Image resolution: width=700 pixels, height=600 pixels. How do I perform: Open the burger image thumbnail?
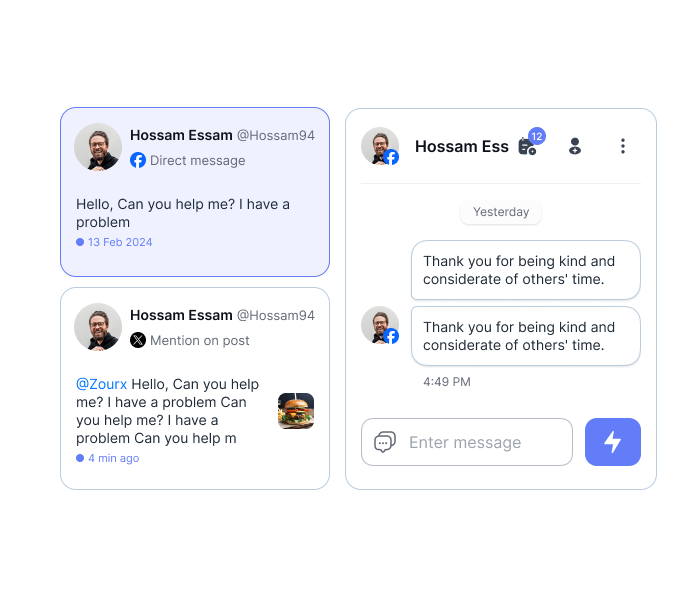(x=296, y=411)
